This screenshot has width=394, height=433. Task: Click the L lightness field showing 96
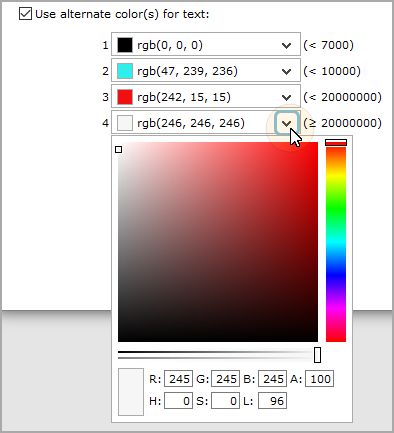tap(272, 401)
